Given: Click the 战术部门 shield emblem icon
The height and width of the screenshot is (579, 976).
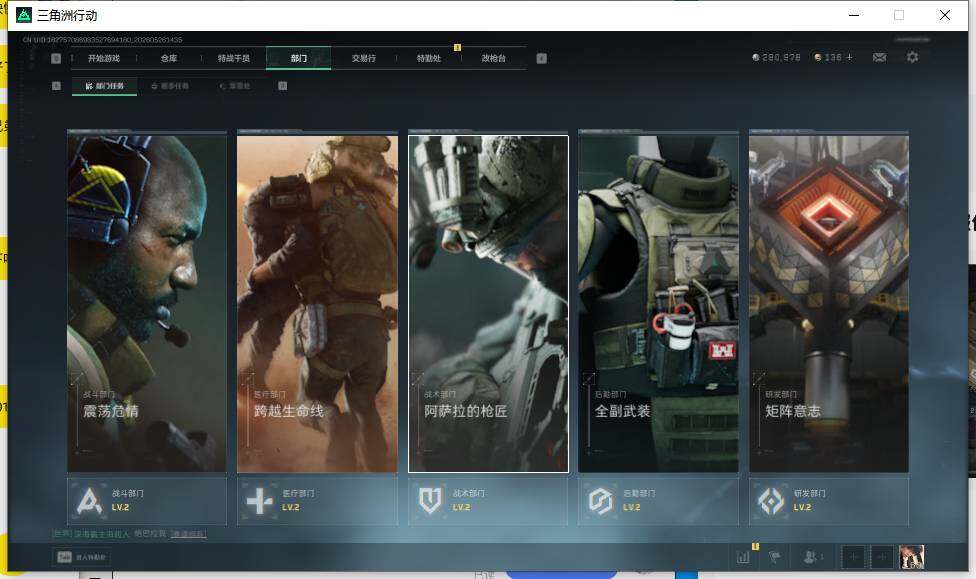Looking at the screenshot, I should click(x=430, y=501).
